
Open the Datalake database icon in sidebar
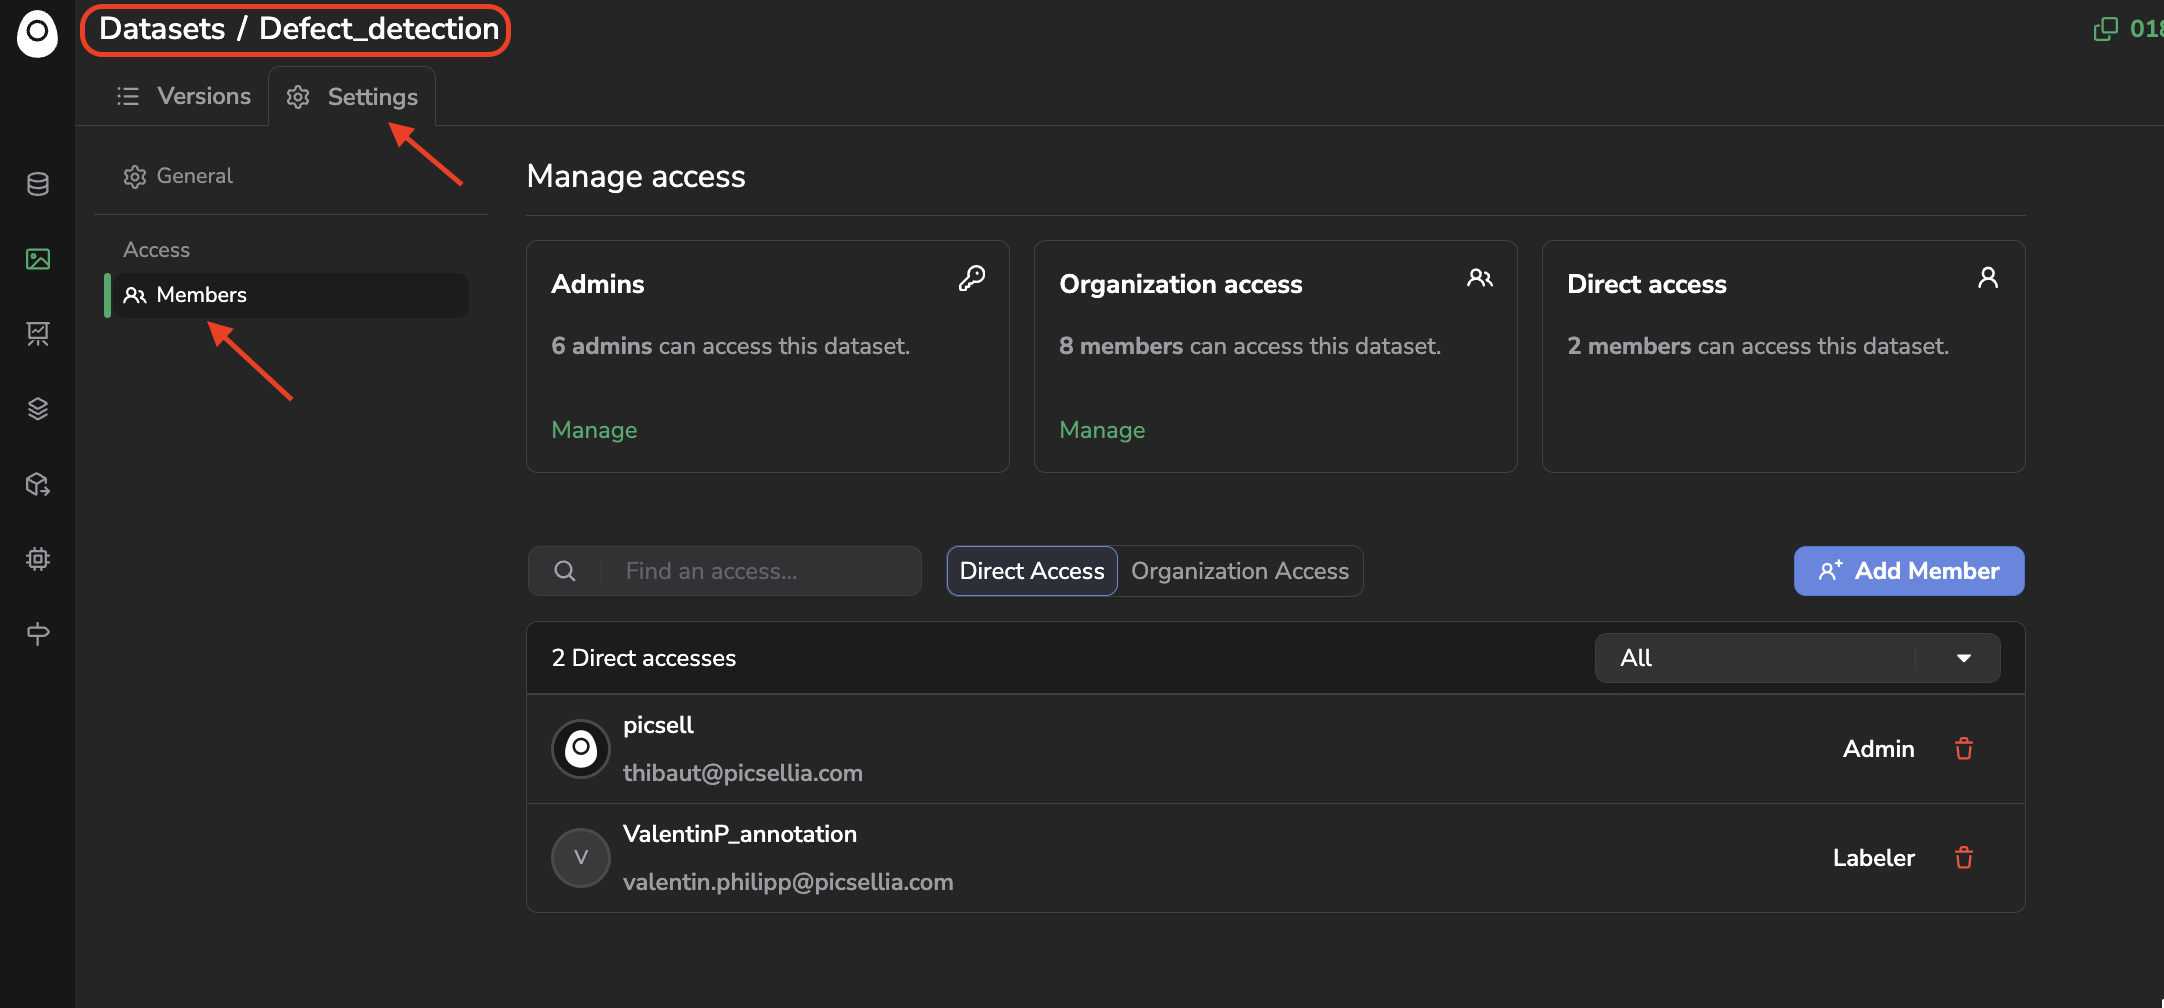pos(38,184)
